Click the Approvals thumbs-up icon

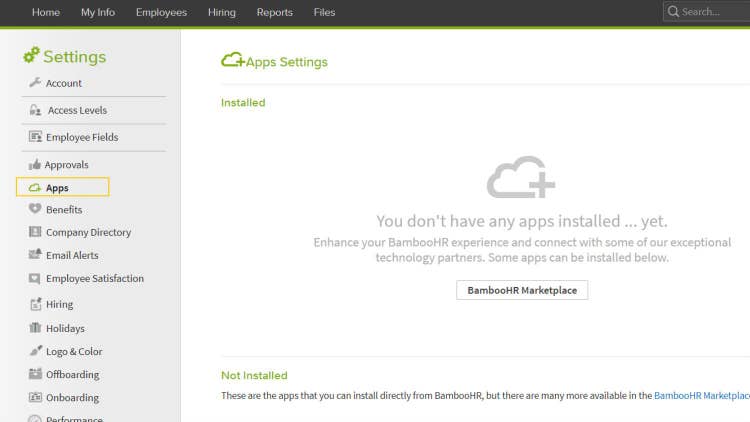(34, 165)
